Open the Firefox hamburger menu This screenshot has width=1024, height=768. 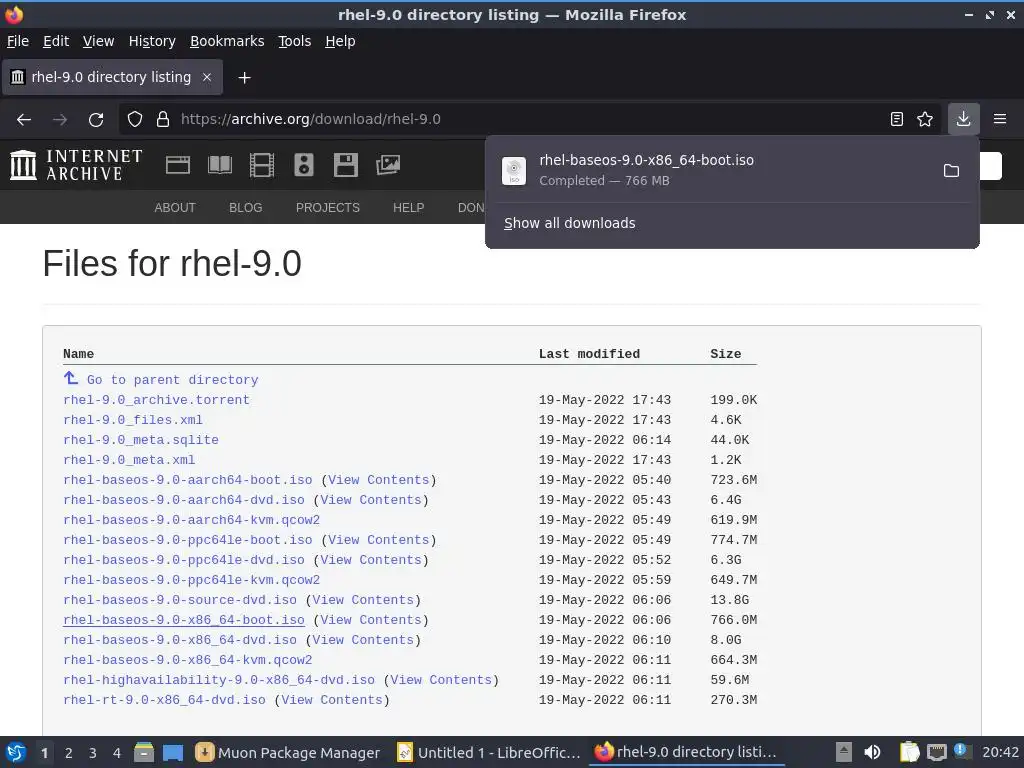pos(1000,119)
